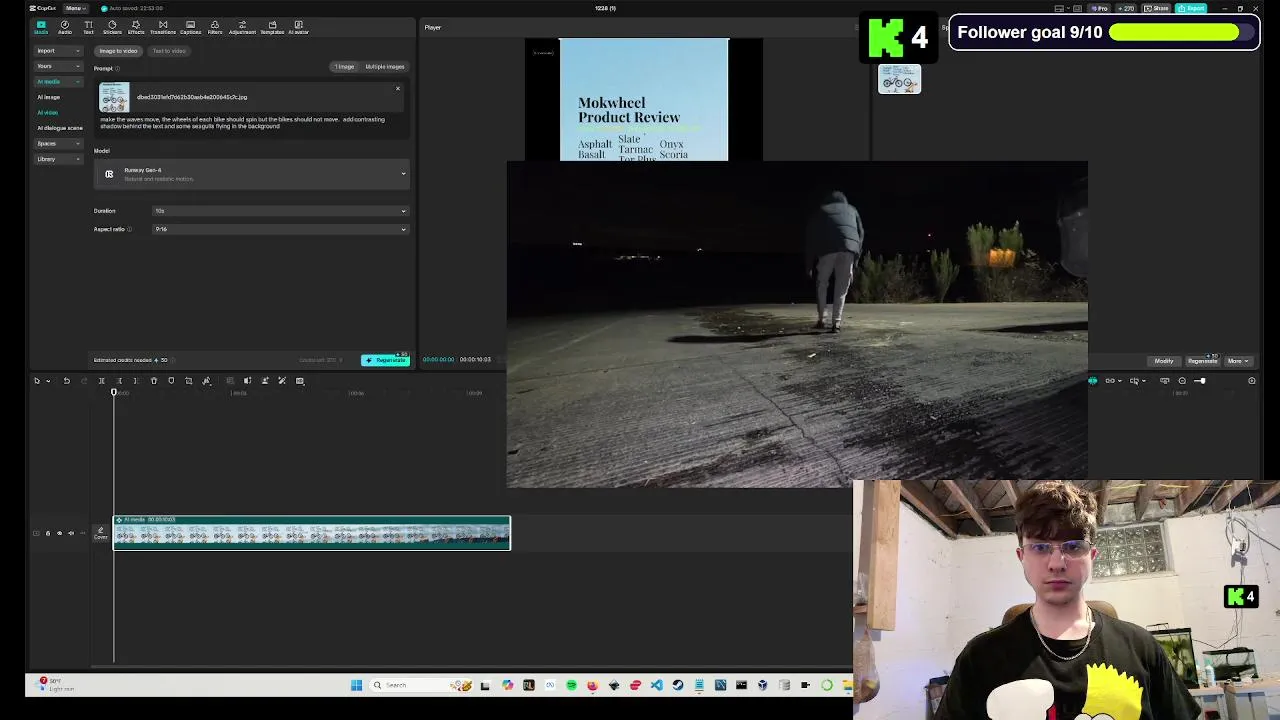Image resolution: width=1280 pixels, height=720 pixels.
Task: Click the teal Regenerate button under the prompt
Action: coord(386,360)
